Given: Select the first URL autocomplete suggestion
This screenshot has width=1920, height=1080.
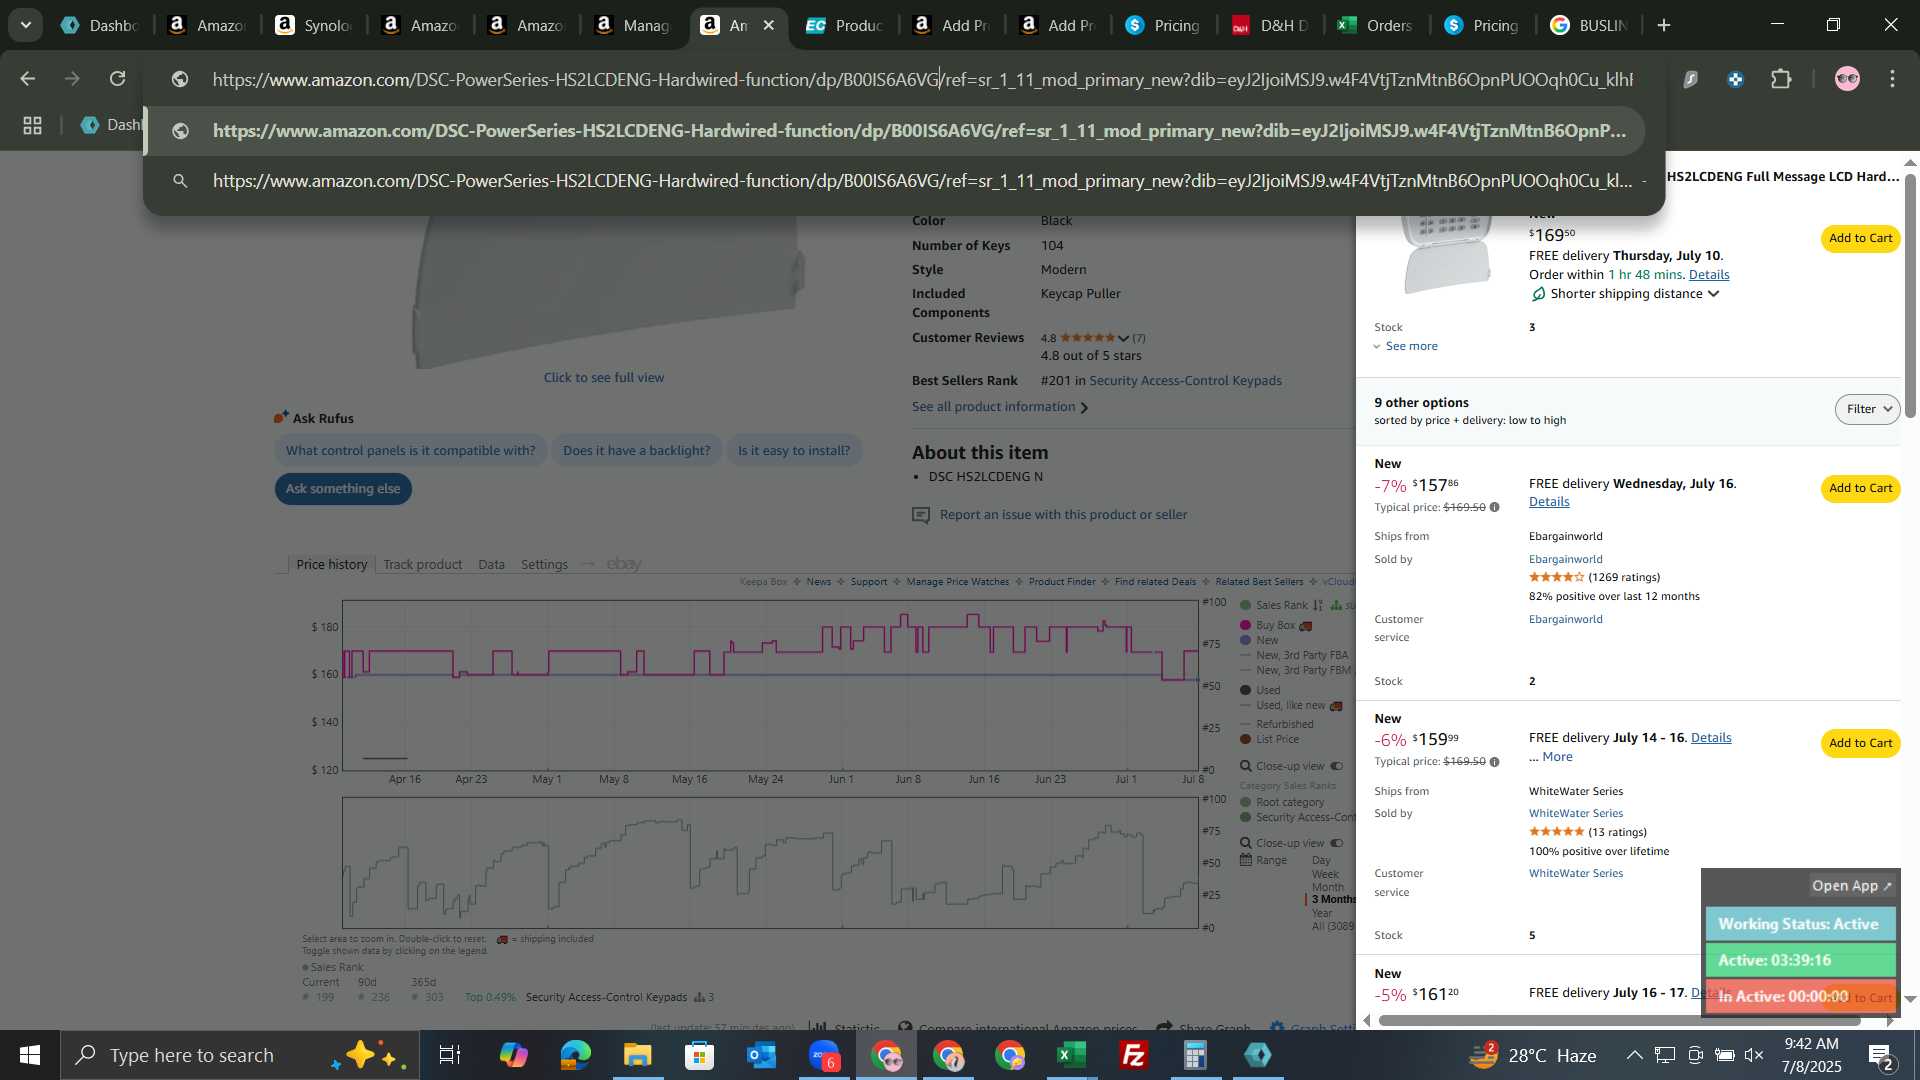Looking at the screenshot, I should point(895,131).
